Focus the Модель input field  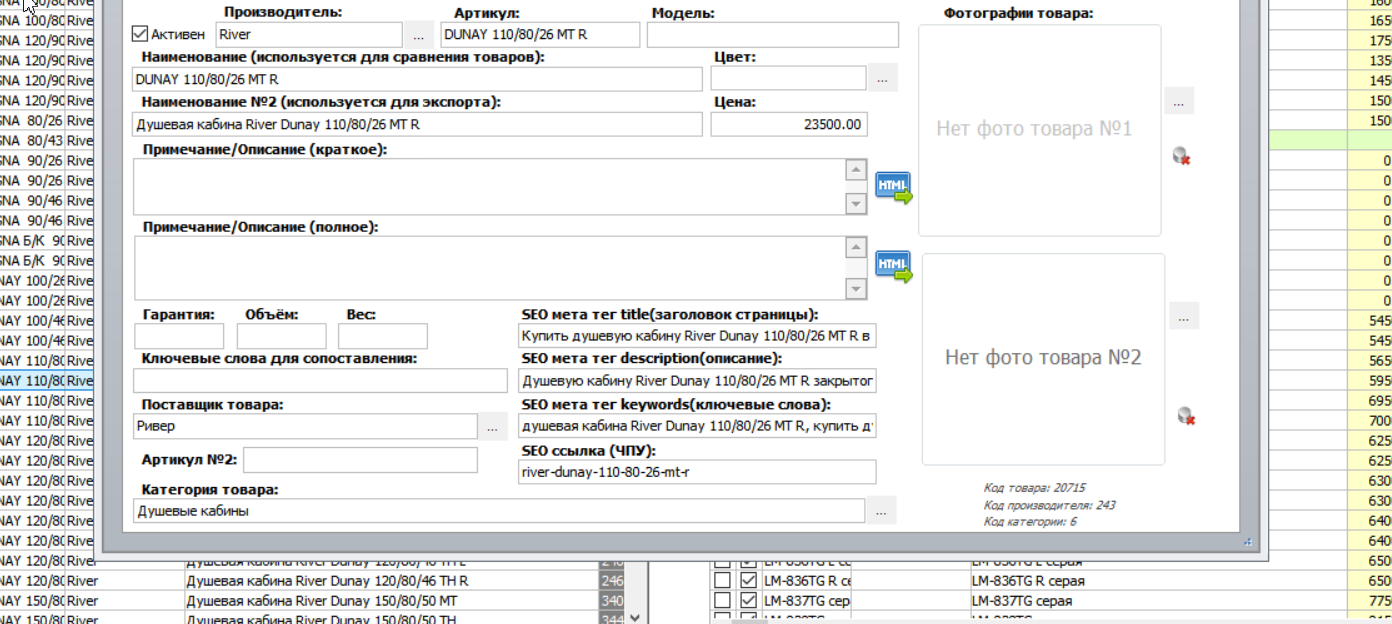click(x=773, y=34)
